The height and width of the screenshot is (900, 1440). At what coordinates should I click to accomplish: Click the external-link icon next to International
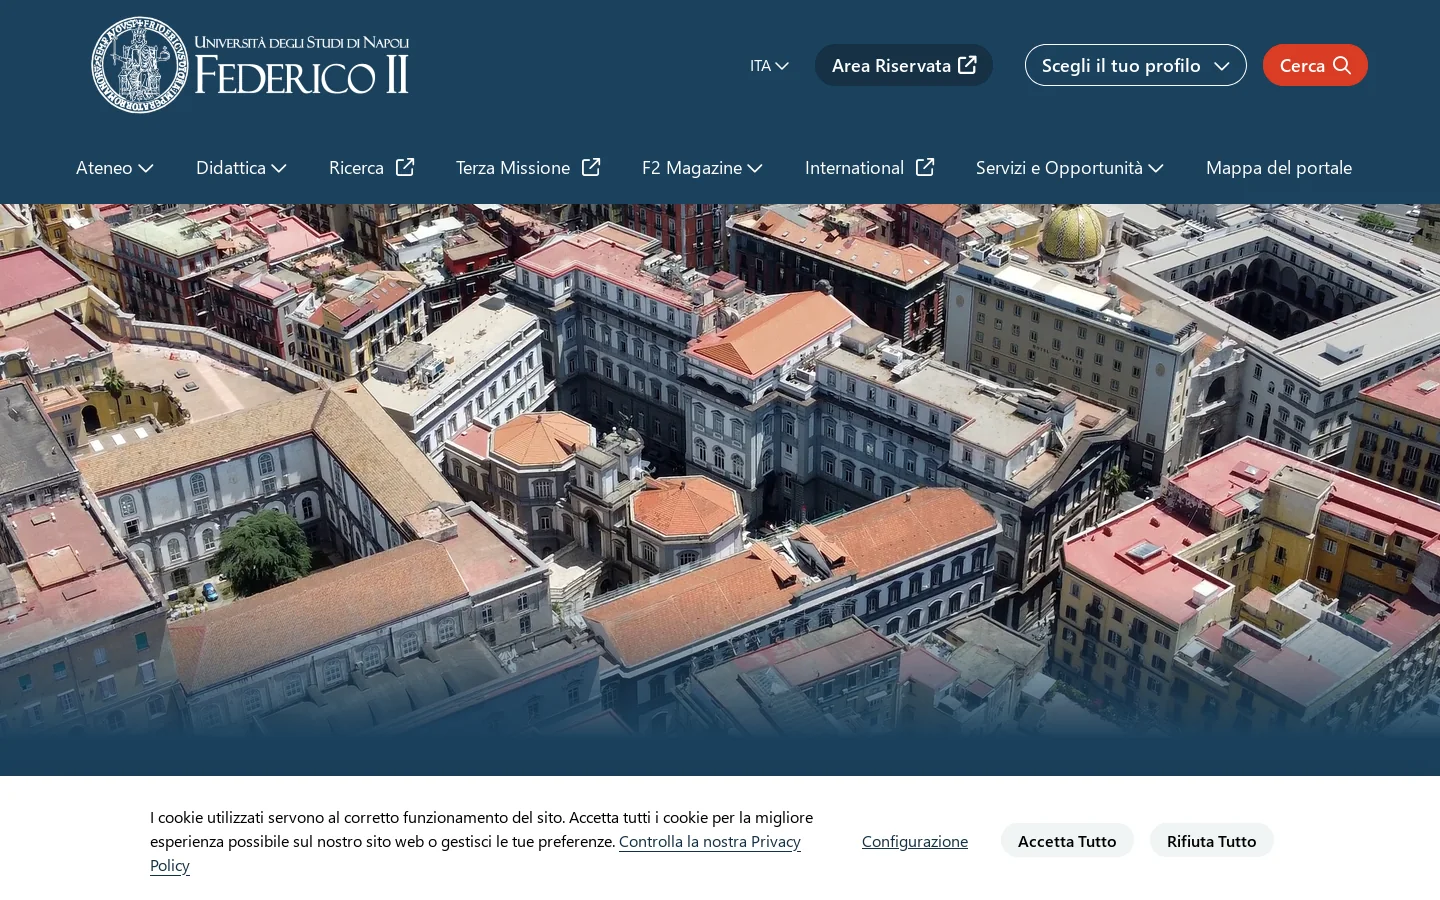pos(925,167)
